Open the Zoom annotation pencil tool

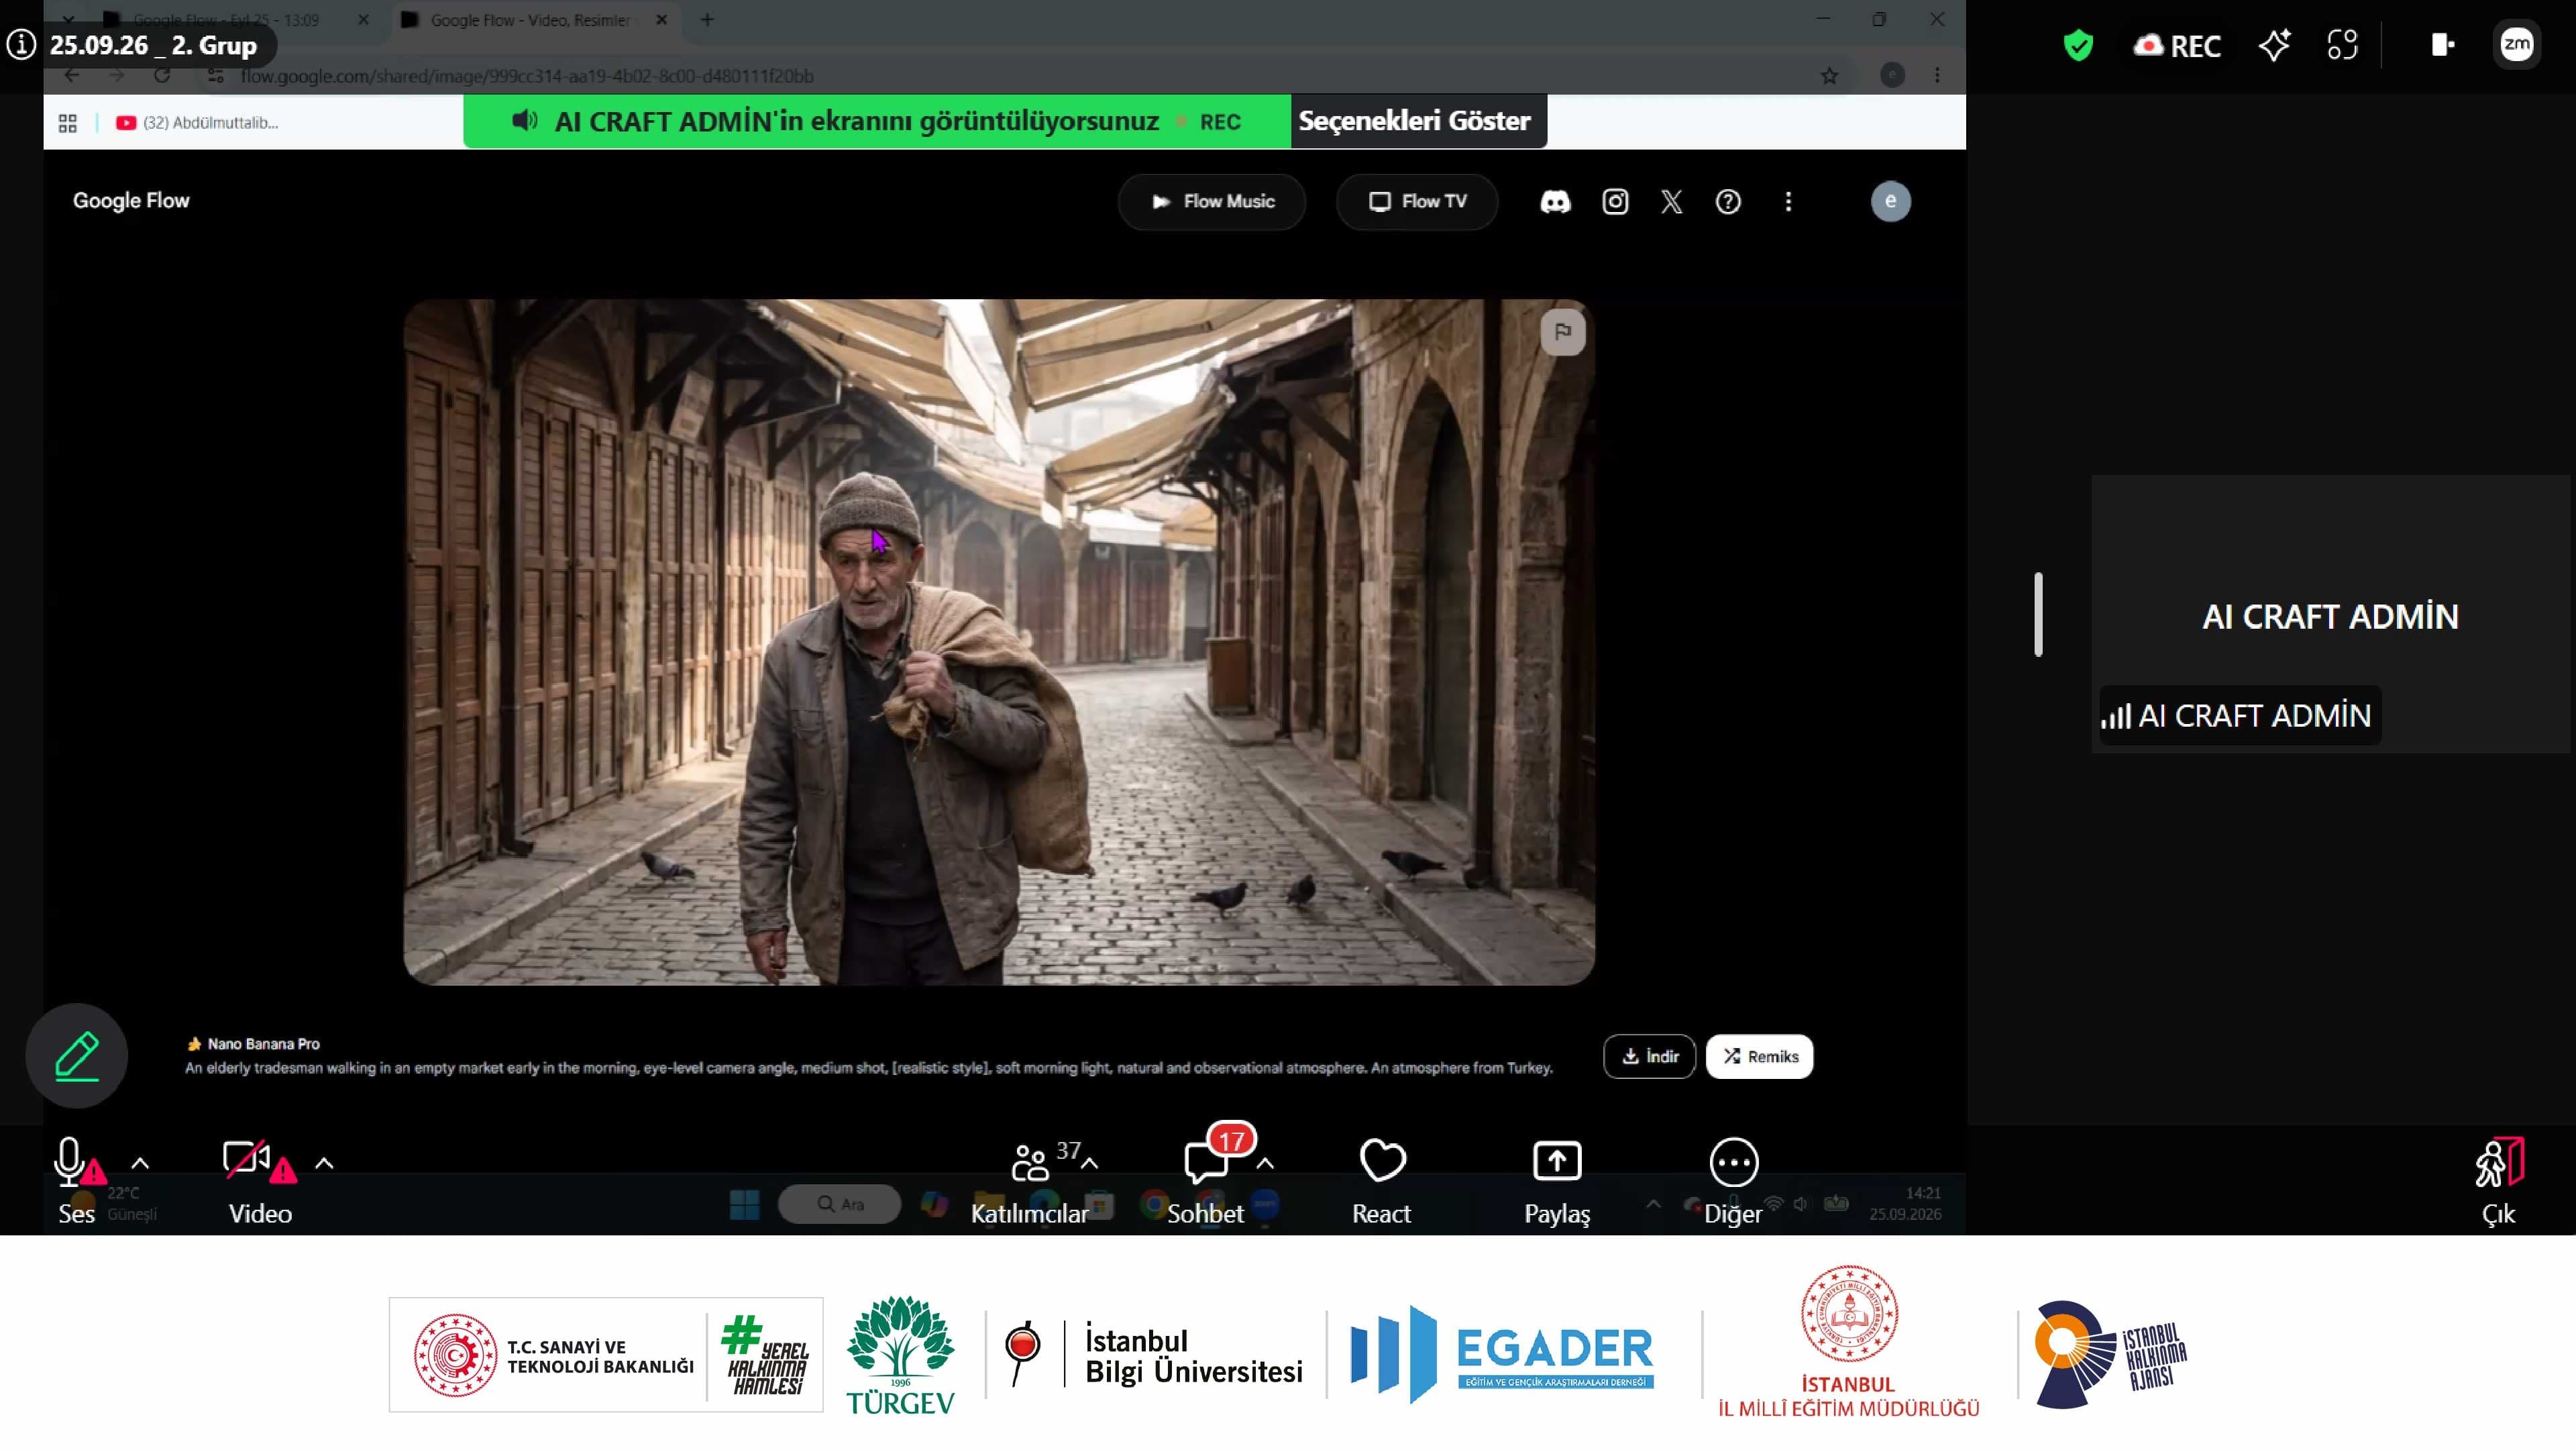click(76, 1055)
